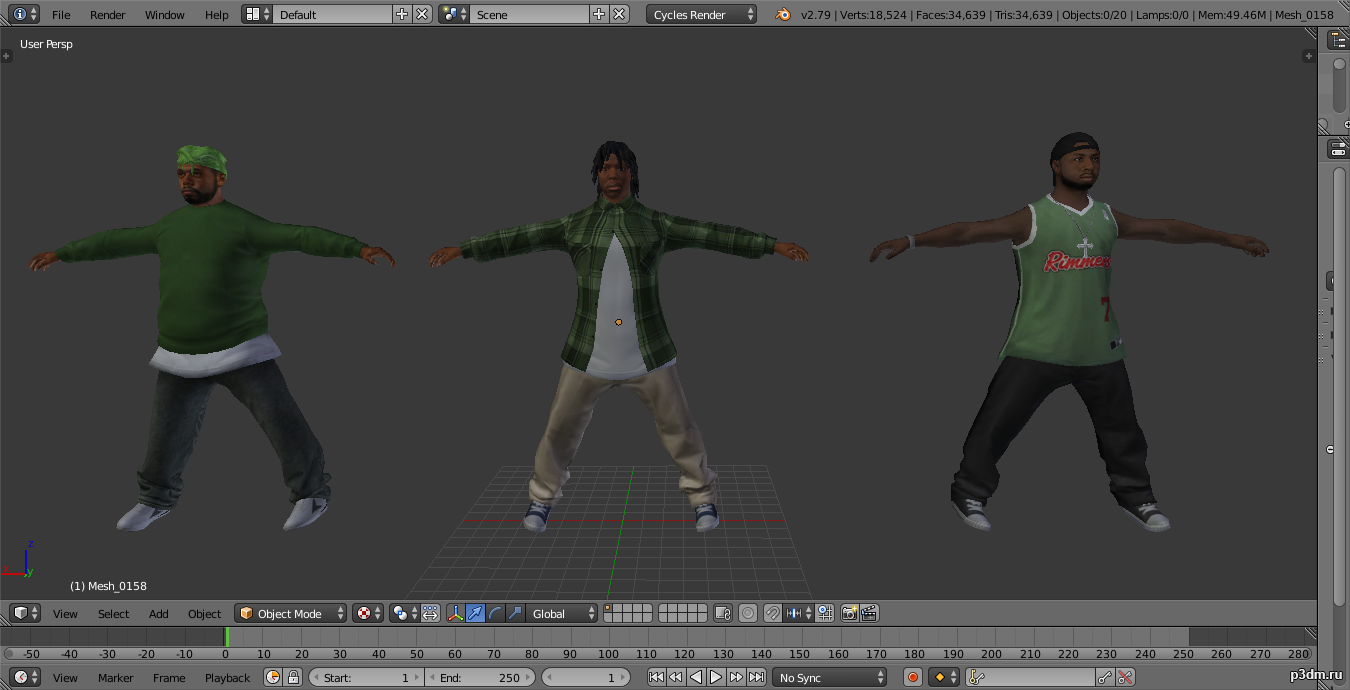Open the Playback menu
The image size is (1350, 690).
tap(228, 678)
